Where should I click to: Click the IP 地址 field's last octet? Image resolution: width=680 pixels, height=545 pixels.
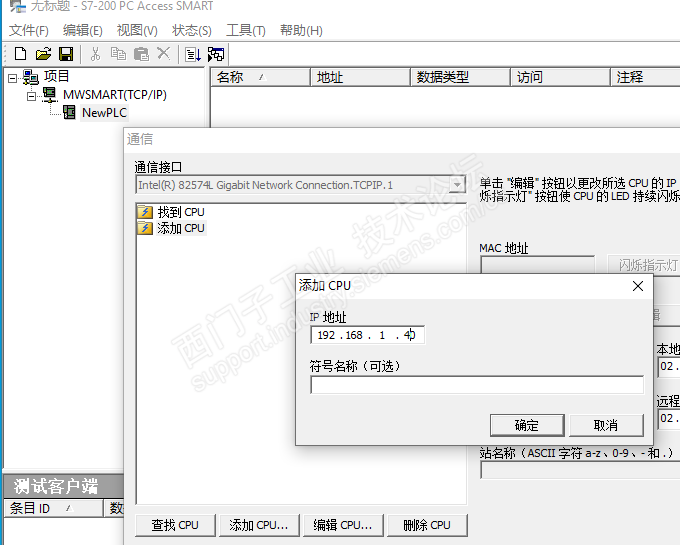[x=409, y=335]
